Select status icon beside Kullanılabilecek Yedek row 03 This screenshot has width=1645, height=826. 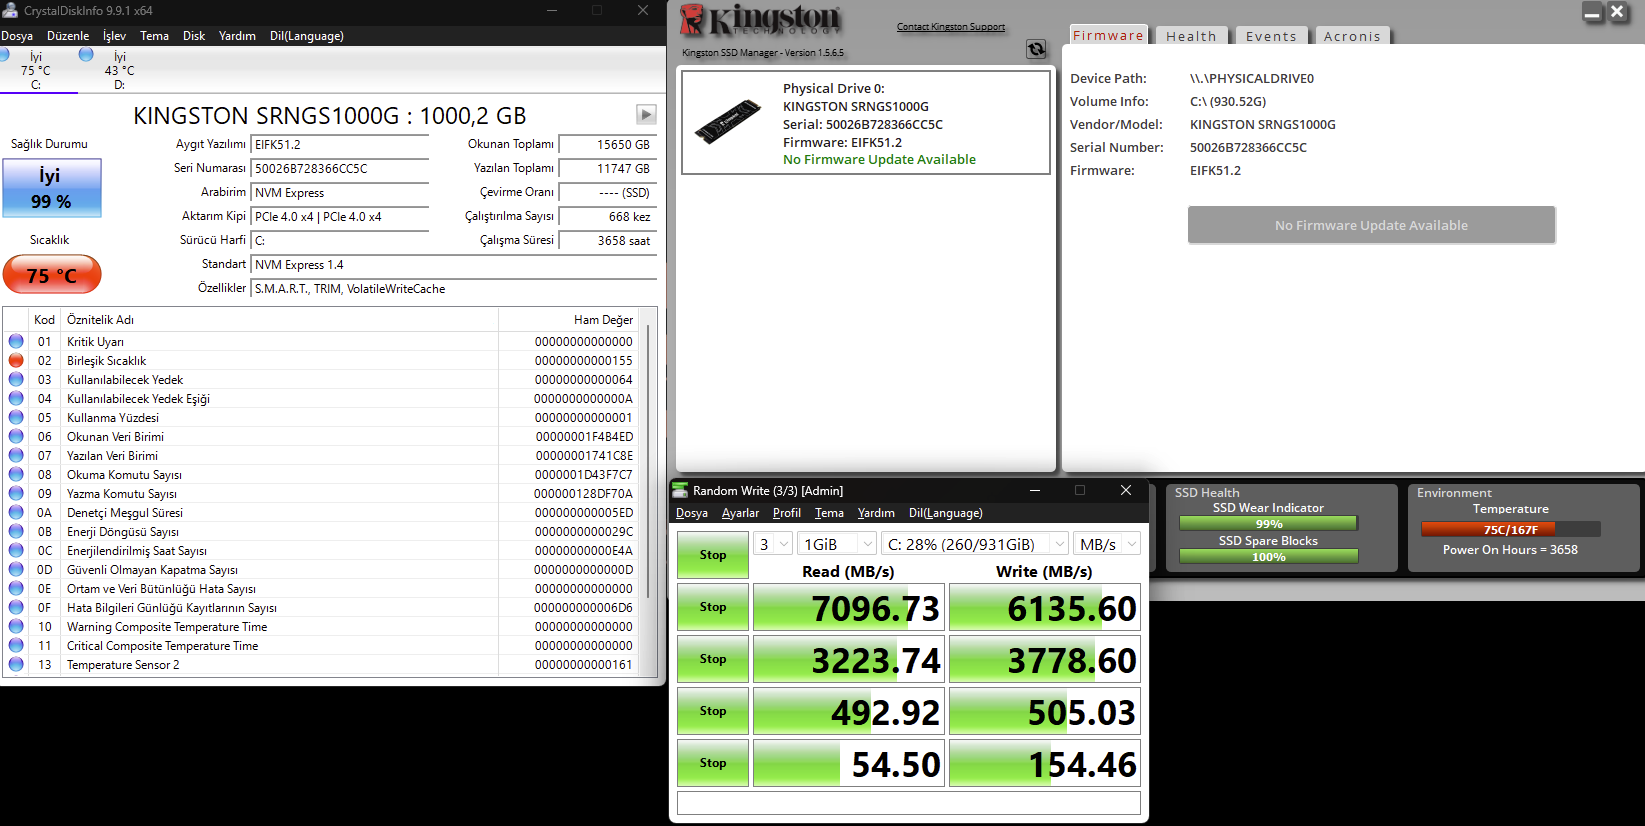tap(16, 379)
